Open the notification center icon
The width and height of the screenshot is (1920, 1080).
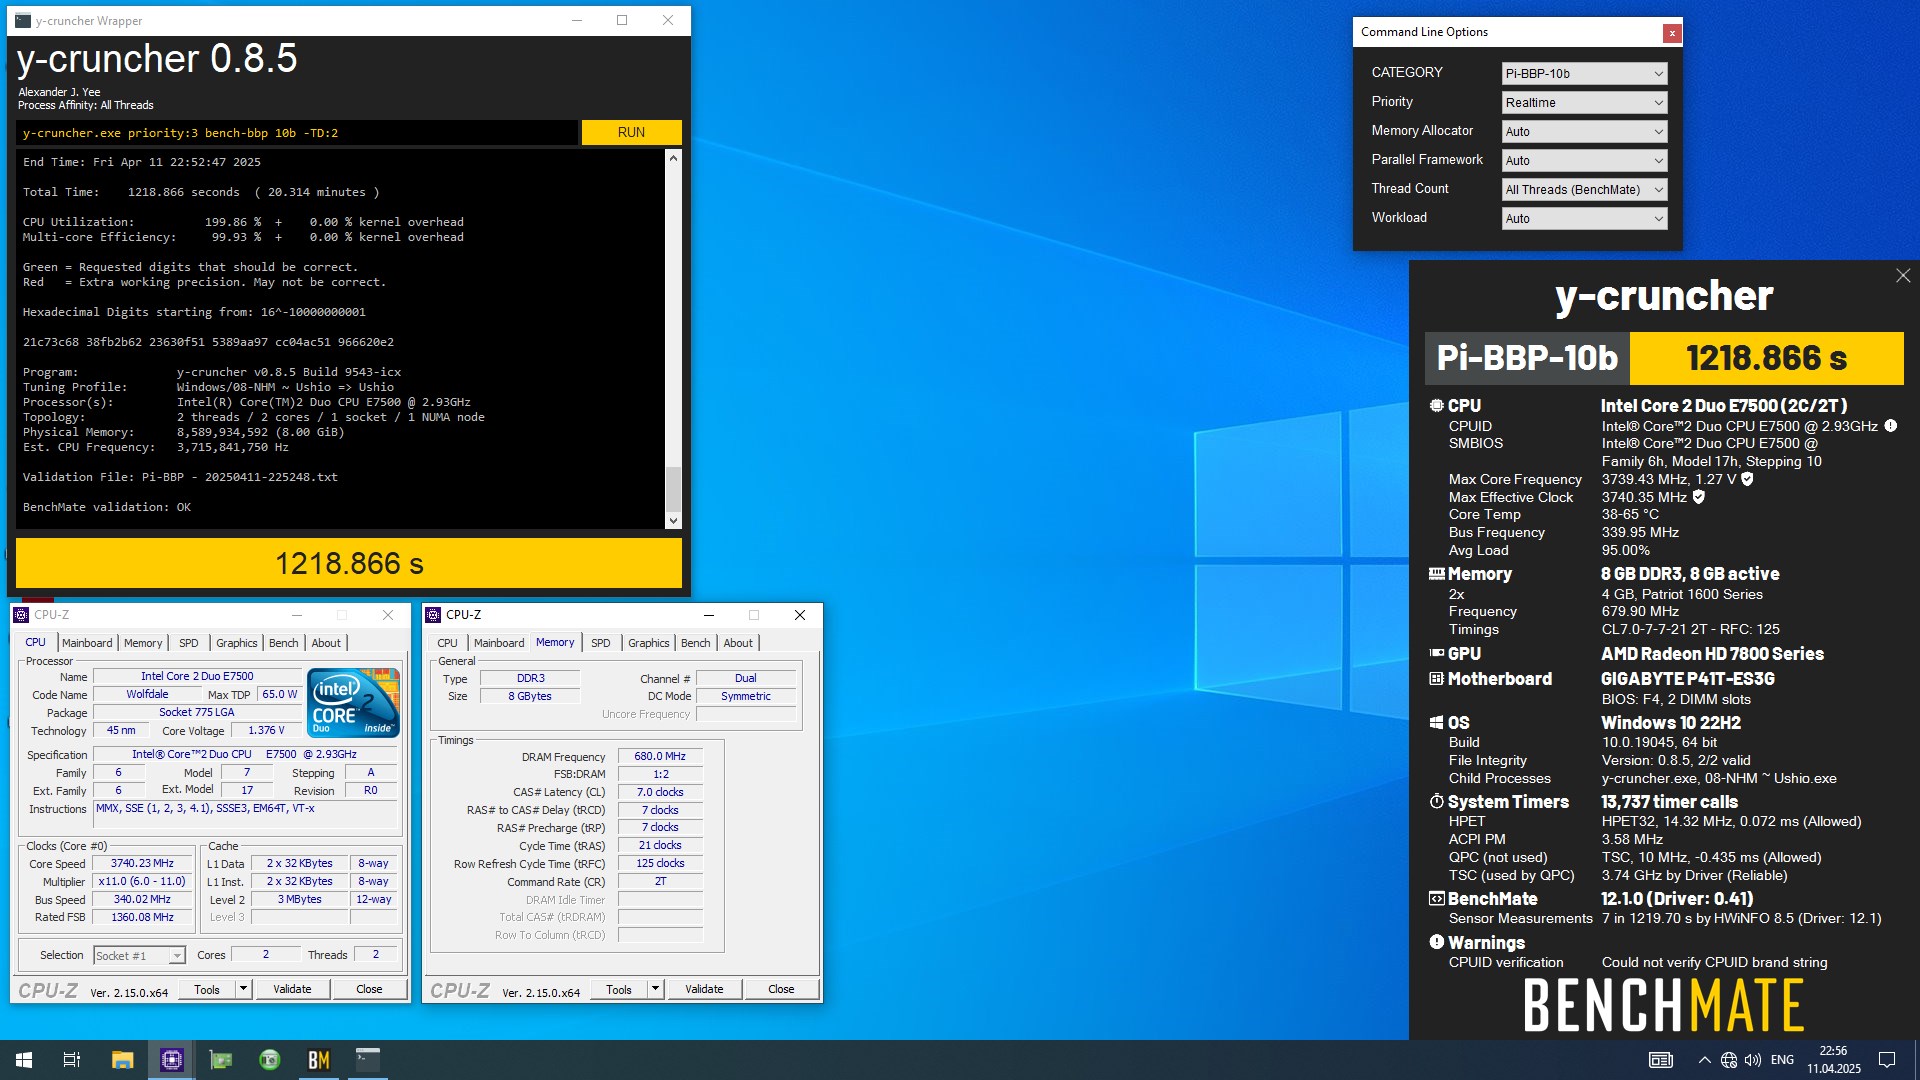point(1887,1060)
